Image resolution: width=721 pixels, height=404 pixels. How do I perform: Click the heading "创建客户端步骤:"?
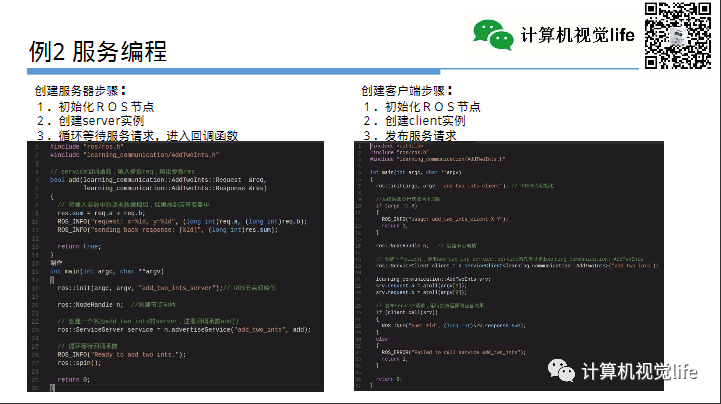click(x=406, y=91)
